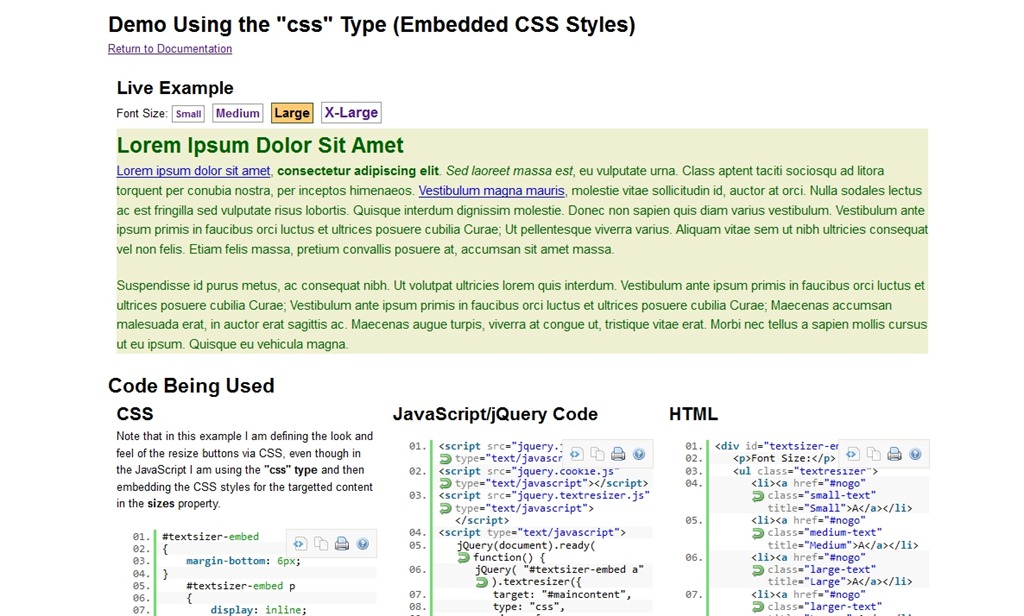Click JS line 'jQuery(document).ready('
This screenshot has width=1024, height=616.
click(x=526, y=545)
